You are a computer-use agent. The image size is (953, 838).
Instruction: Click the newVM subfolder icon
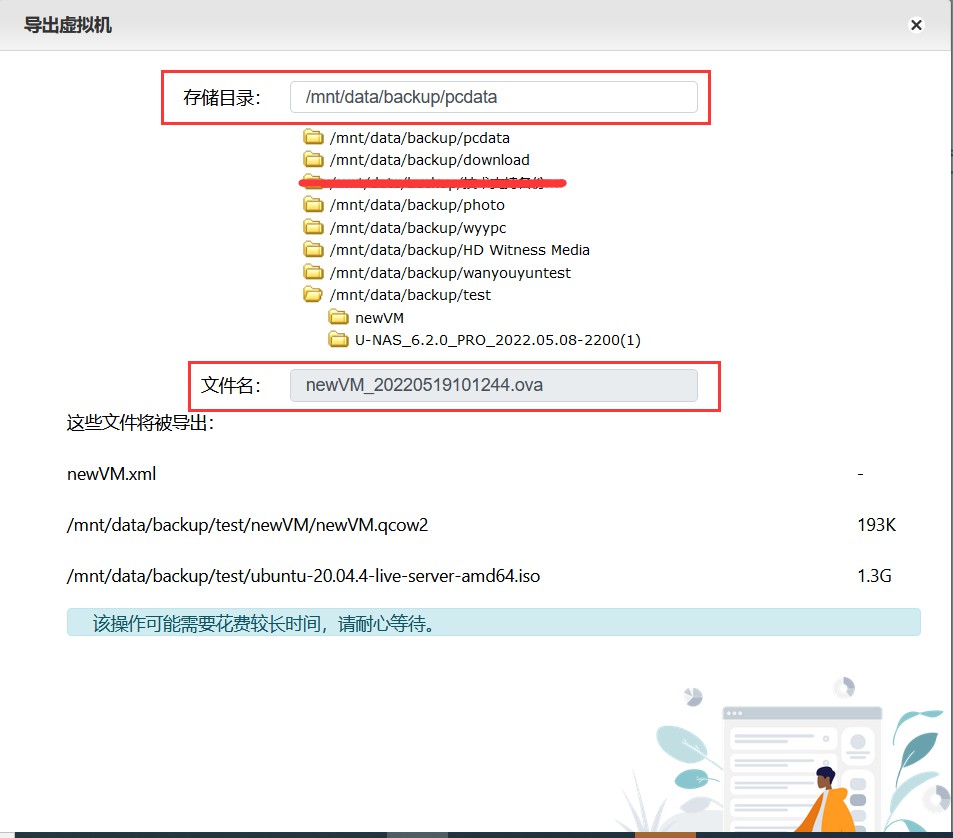[x=338, y=318]
